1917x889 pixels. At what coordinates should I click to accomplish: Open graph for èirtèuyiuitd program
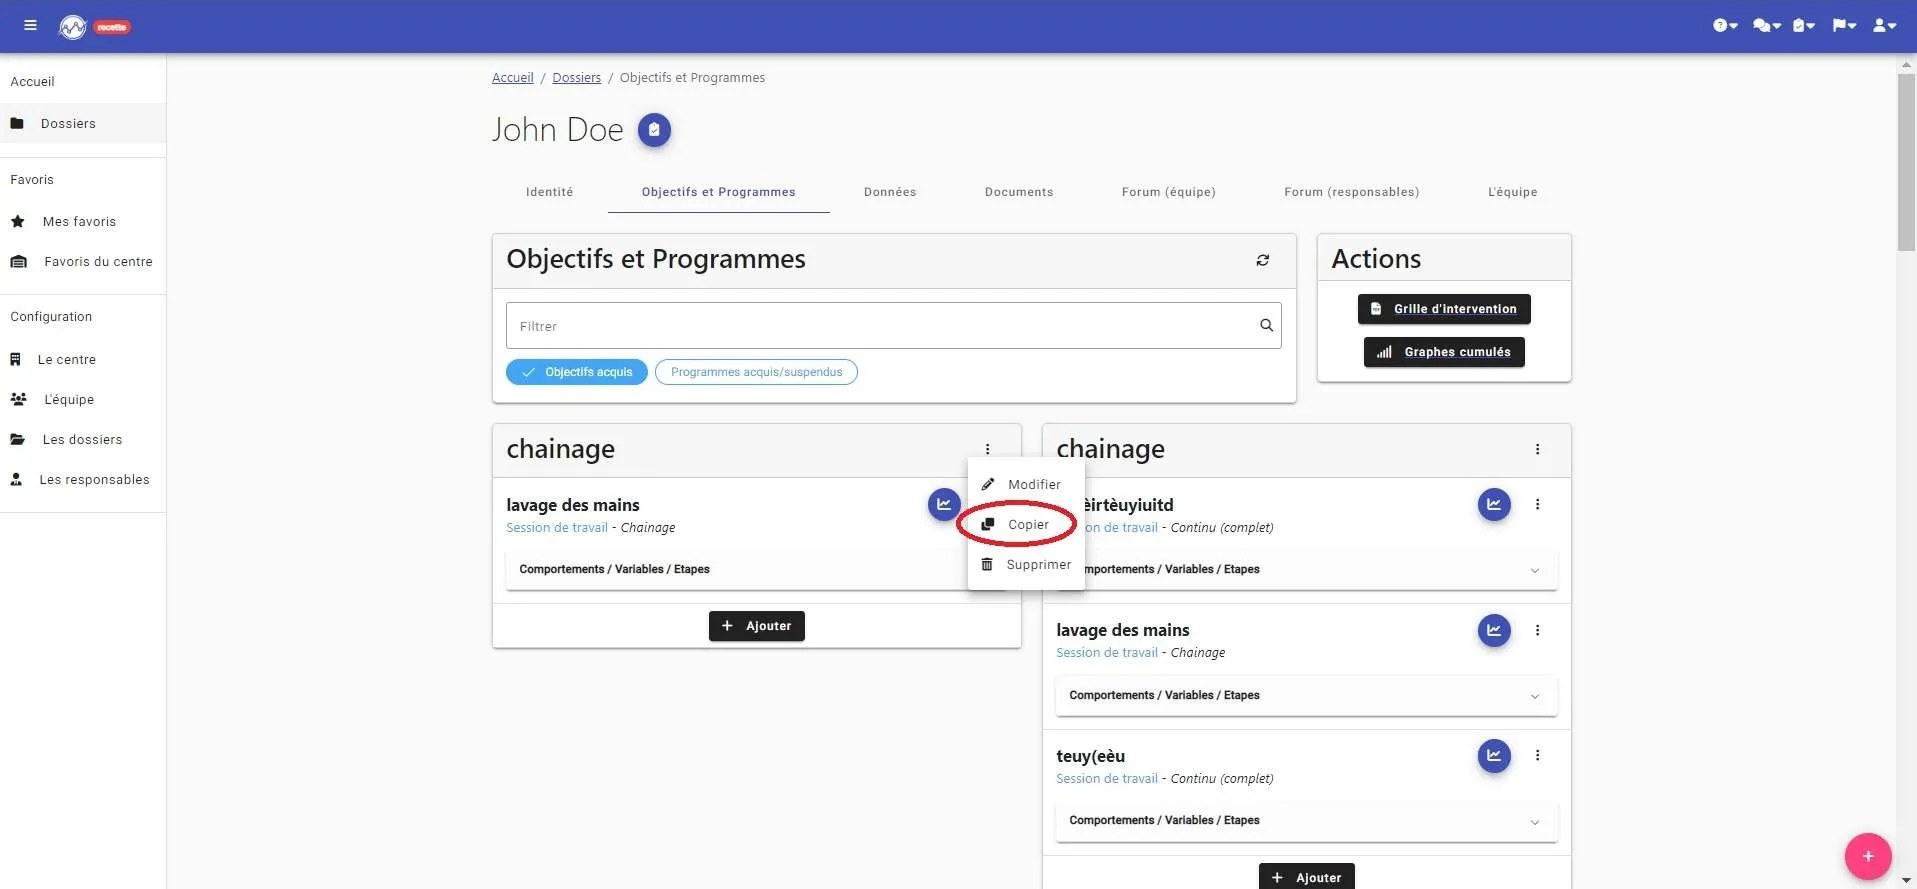tap(1494, 504)
